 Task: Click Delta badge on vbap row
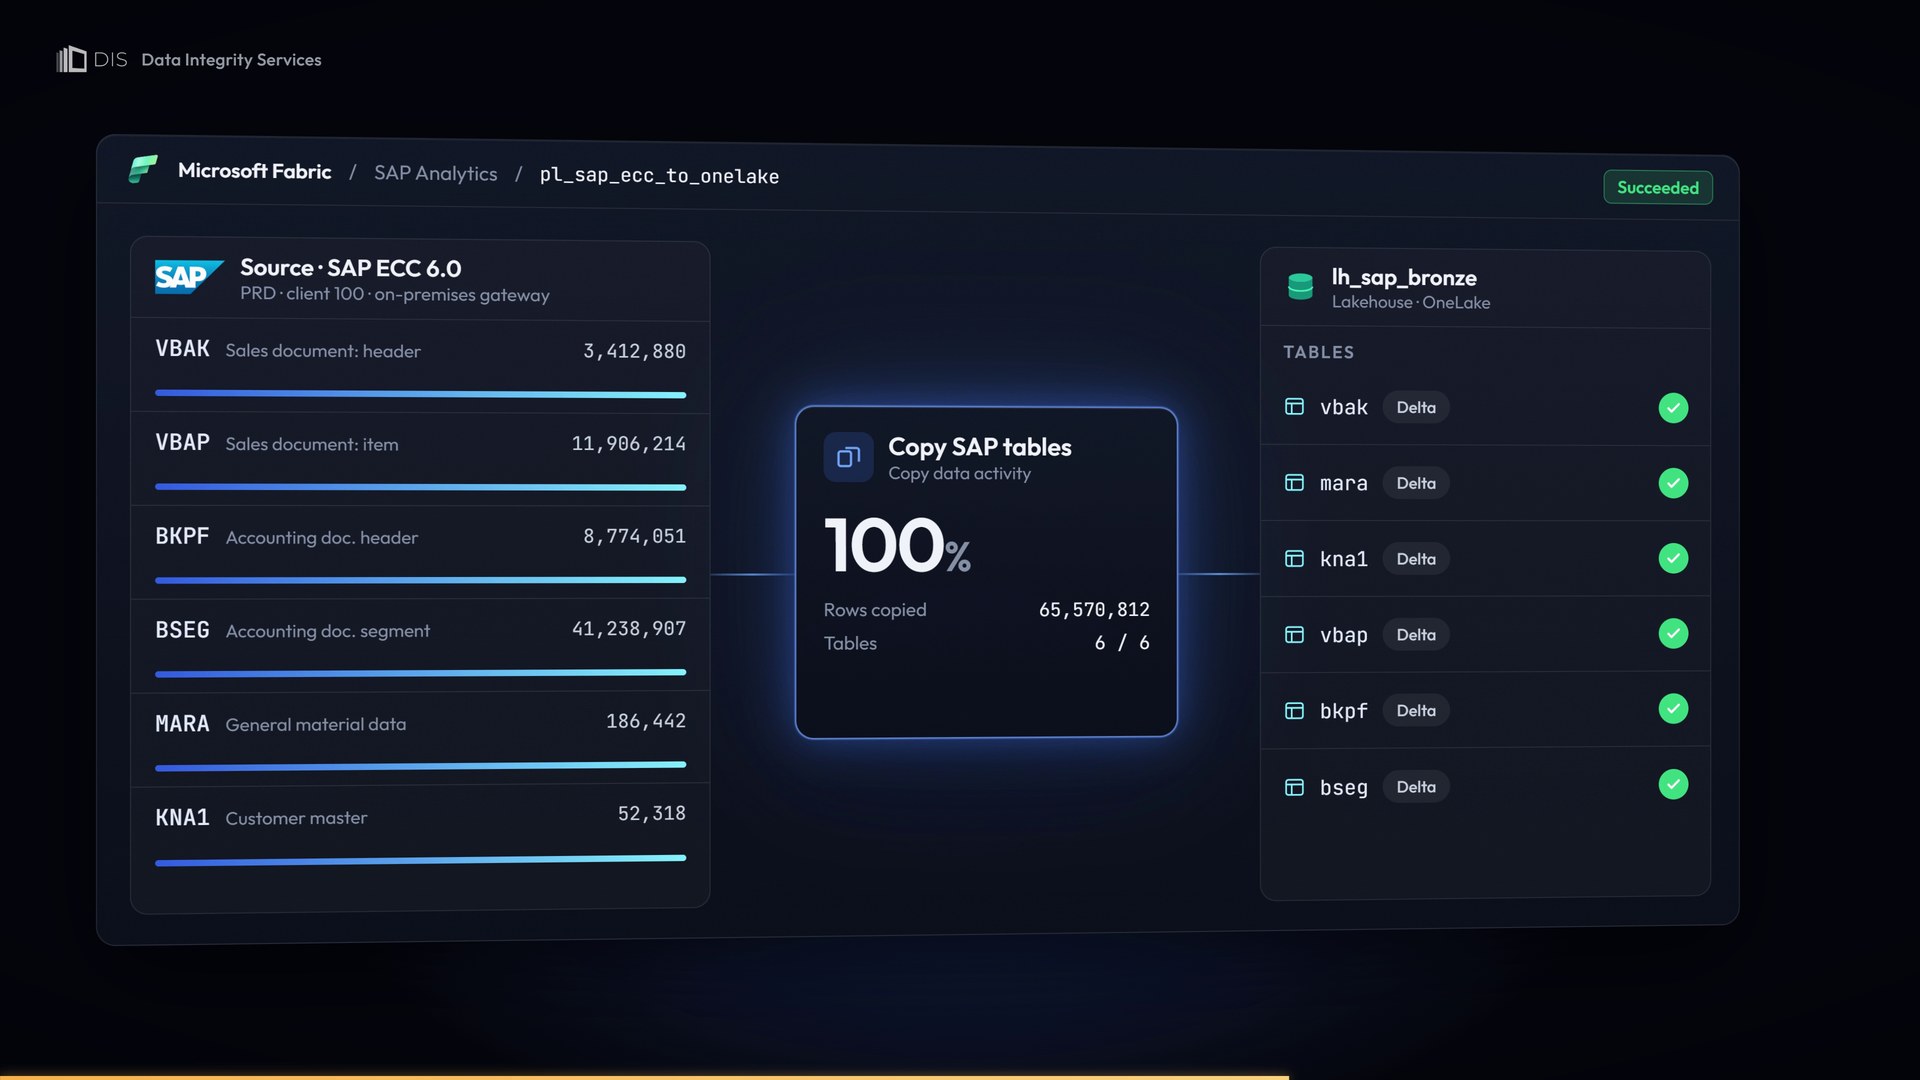1416,635
